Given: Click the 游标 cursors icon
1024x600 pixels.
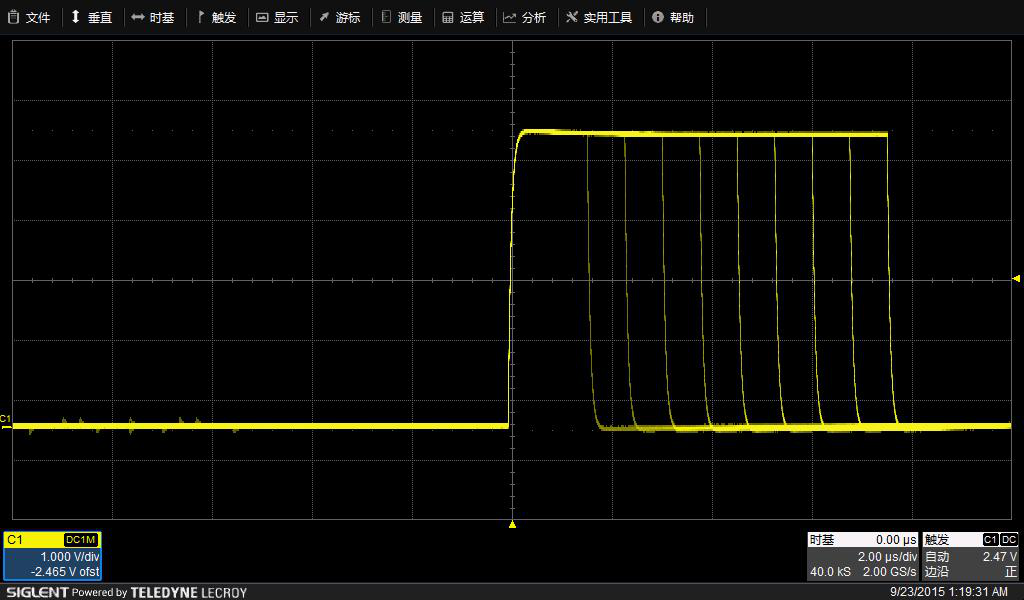Looking at the screenshot, I should (x=324, y=17).
